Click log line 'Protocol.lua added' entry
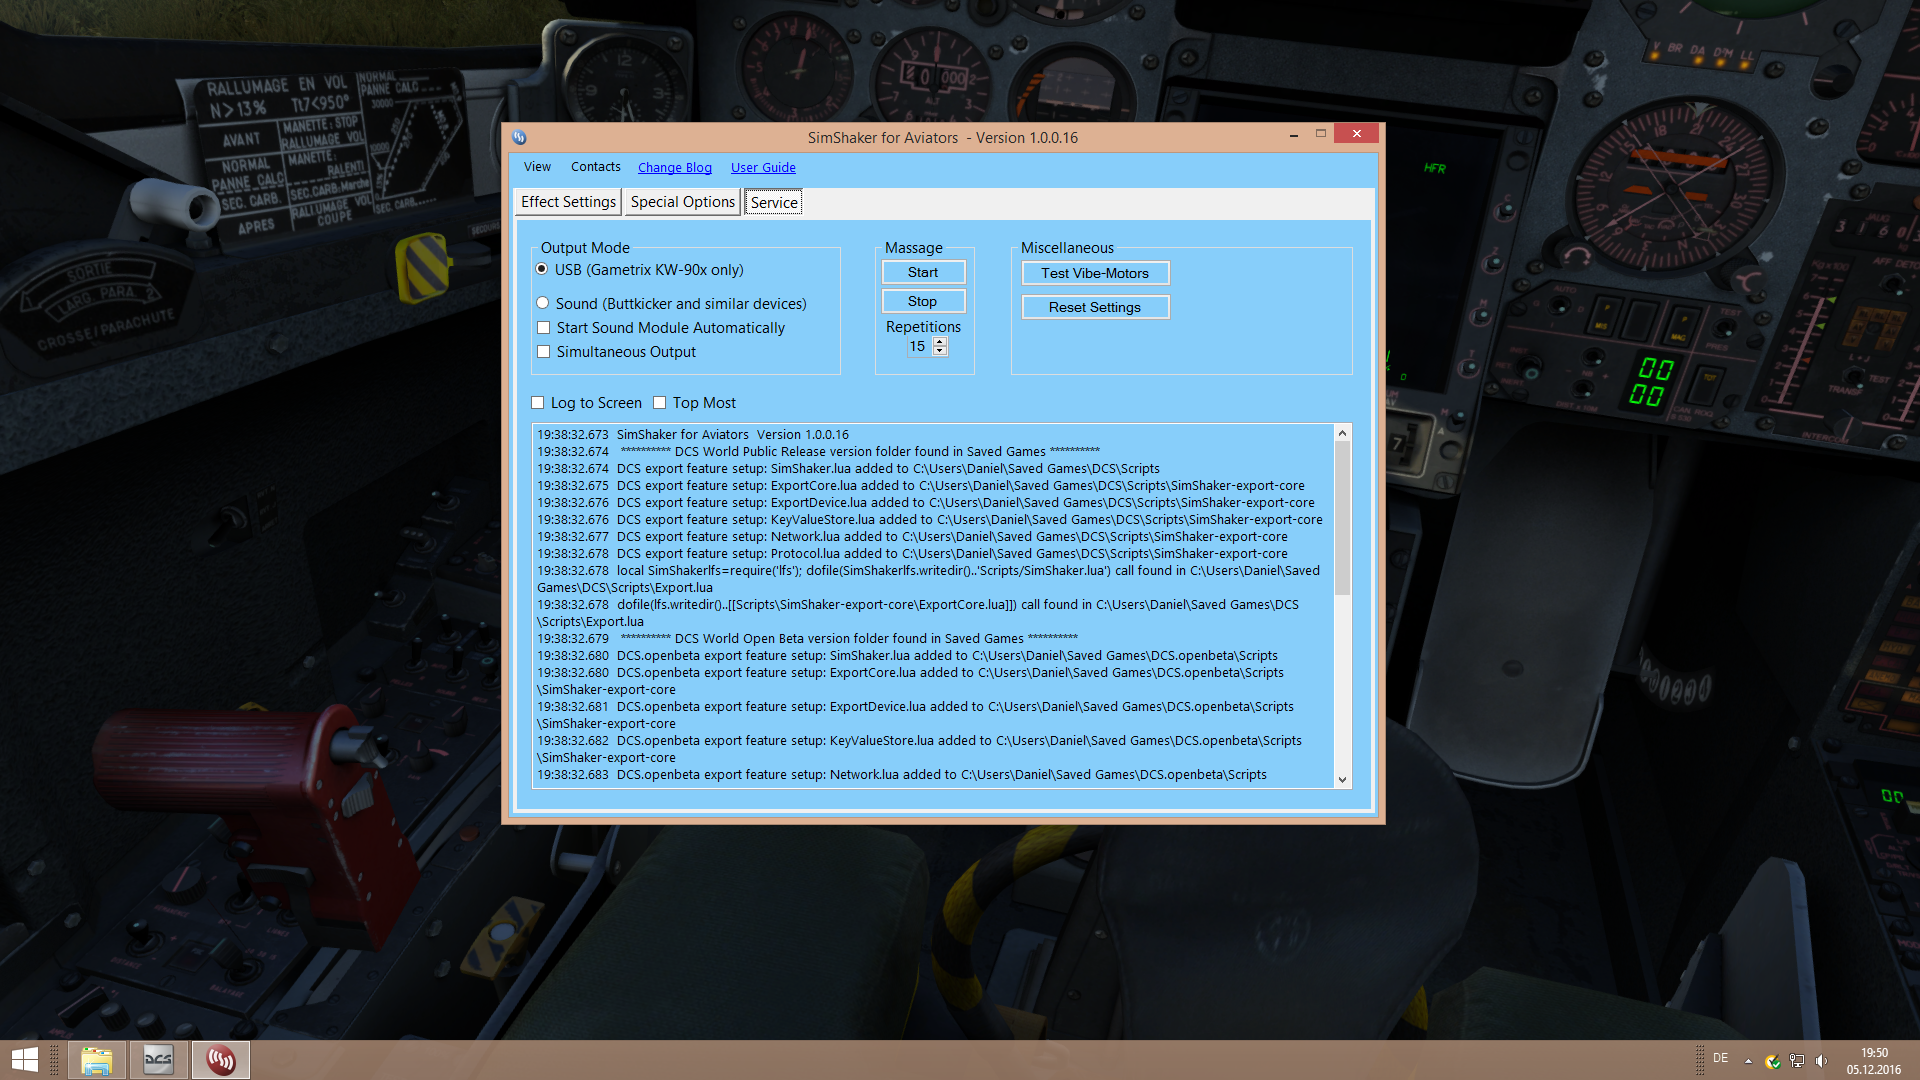The height and width of the screenshot is (1080, 1920). (x=912, y=553)
